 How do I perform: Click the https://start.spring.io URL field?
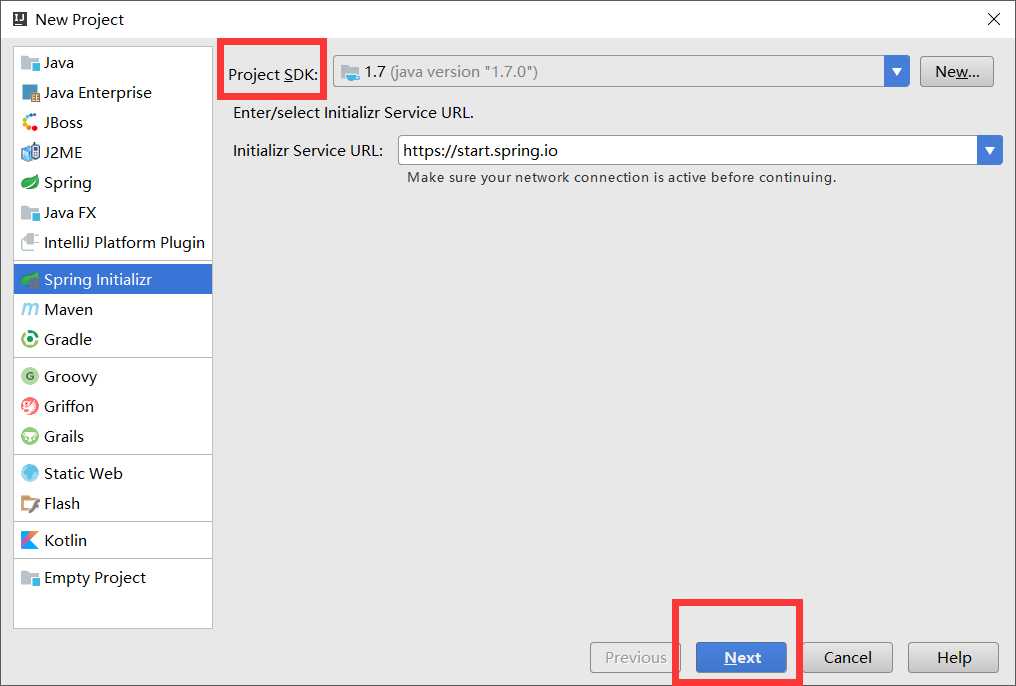[687, 150]
